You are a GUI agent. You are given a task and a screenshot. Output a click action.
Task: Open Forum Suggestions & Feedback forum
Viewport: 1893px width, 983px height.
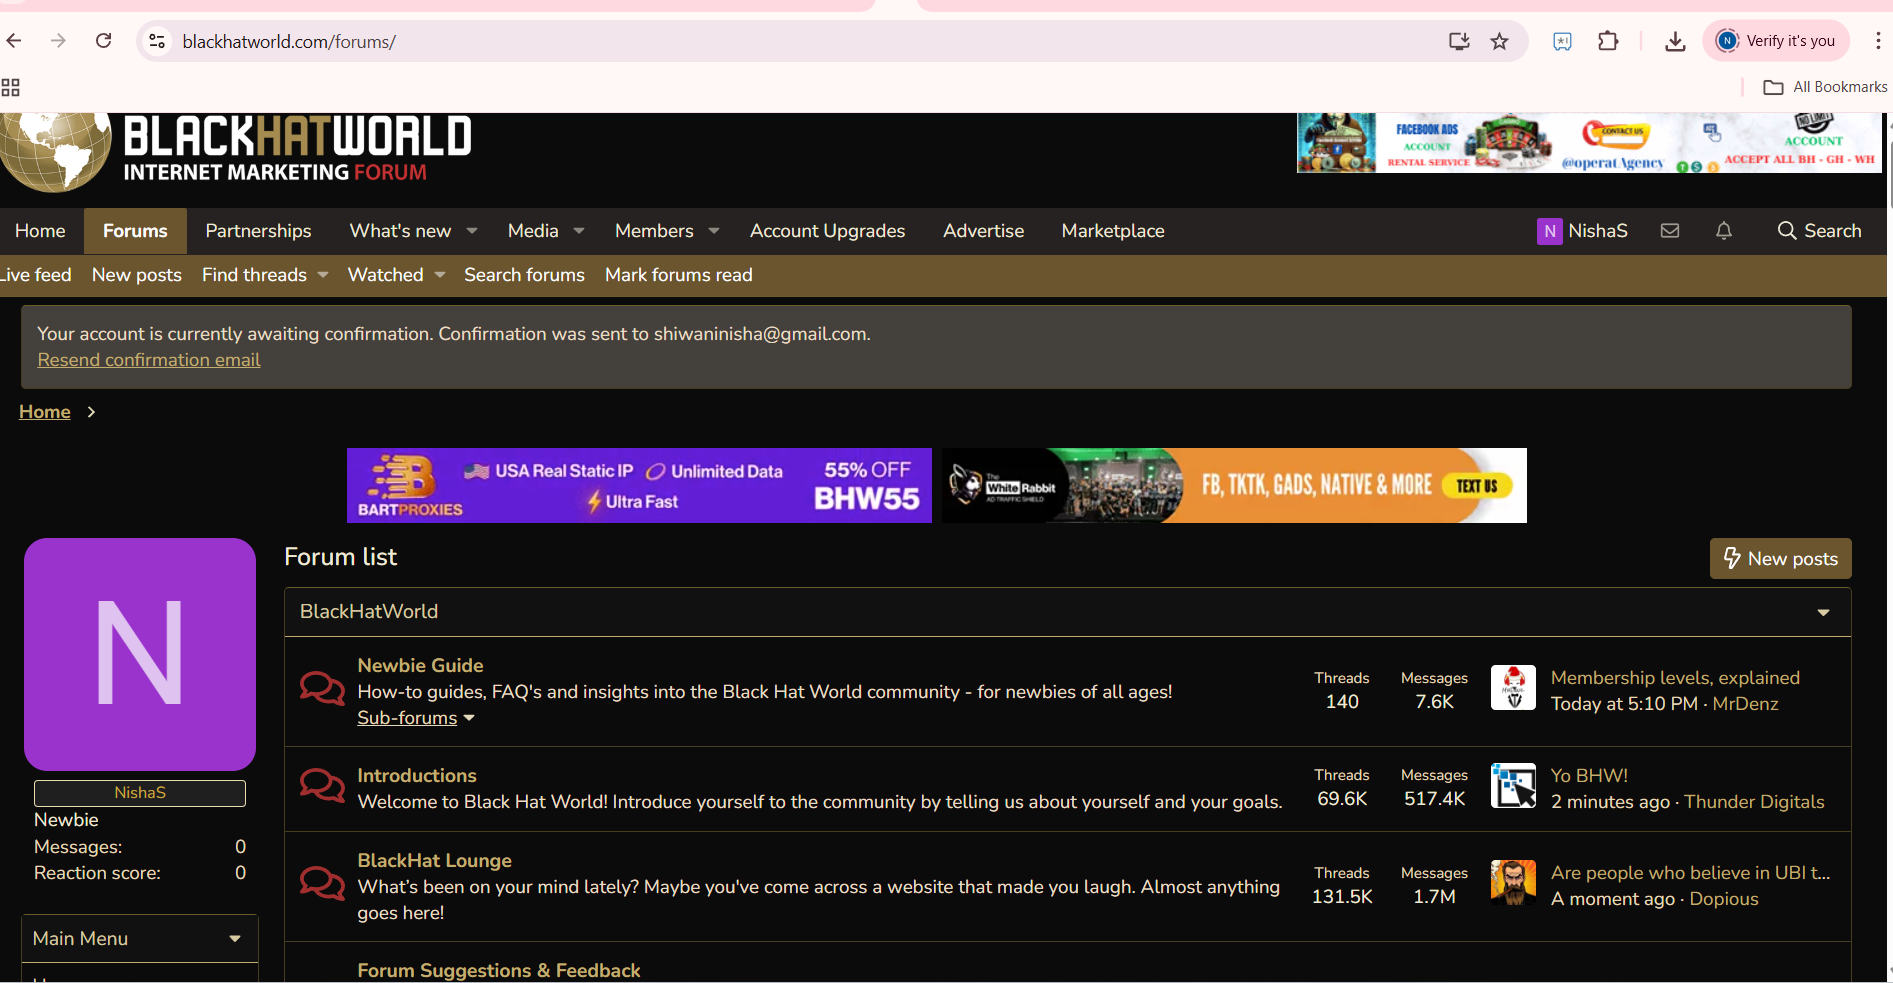498,971
